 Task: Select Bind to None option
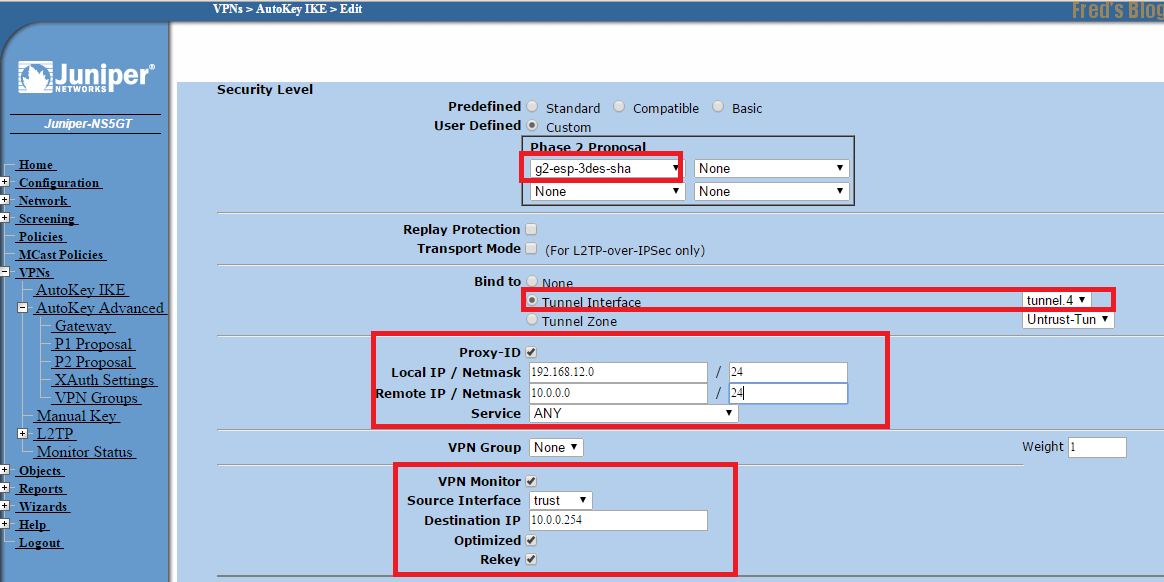pos(532,281)
